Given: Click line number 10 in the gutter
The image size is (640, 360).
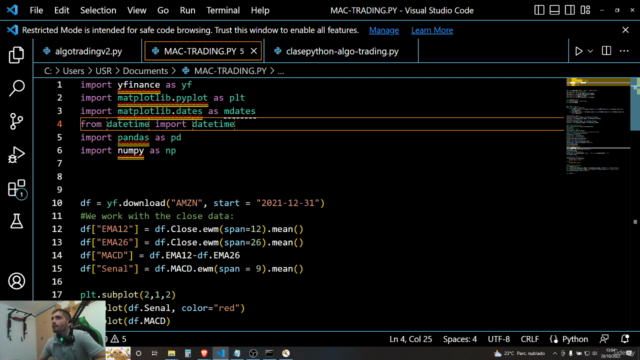Looking at the screenshot, I should click(57, 203).
